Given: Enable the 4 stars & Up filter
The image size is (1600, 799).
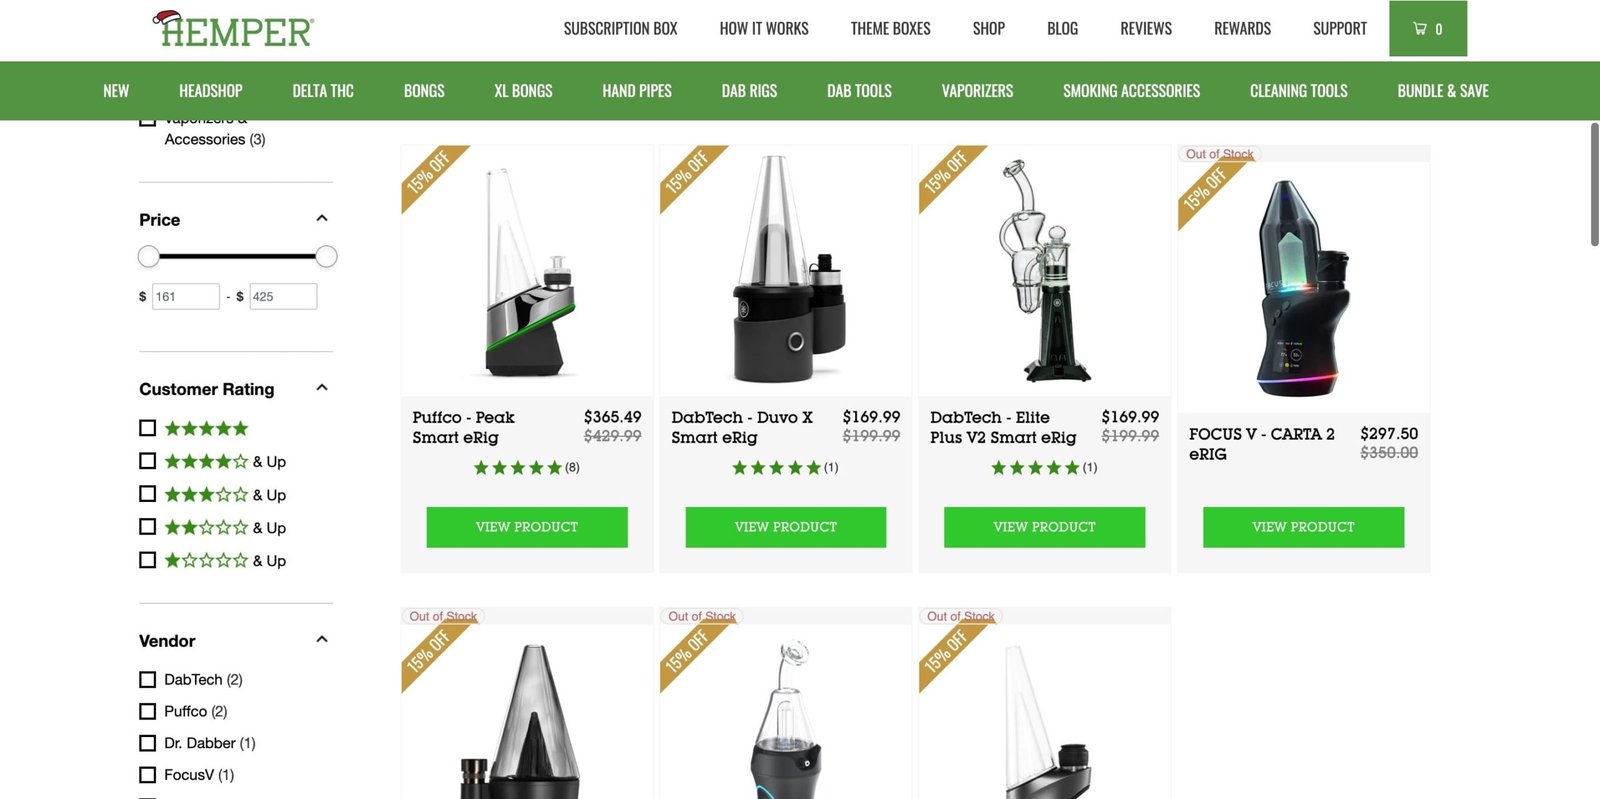Looking at the screenshot, I should coord(147,461).
